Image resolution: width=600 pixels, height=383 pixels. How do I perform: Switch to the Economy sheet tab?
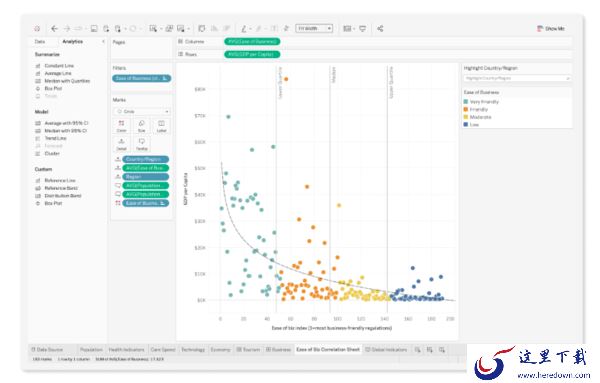220,350
